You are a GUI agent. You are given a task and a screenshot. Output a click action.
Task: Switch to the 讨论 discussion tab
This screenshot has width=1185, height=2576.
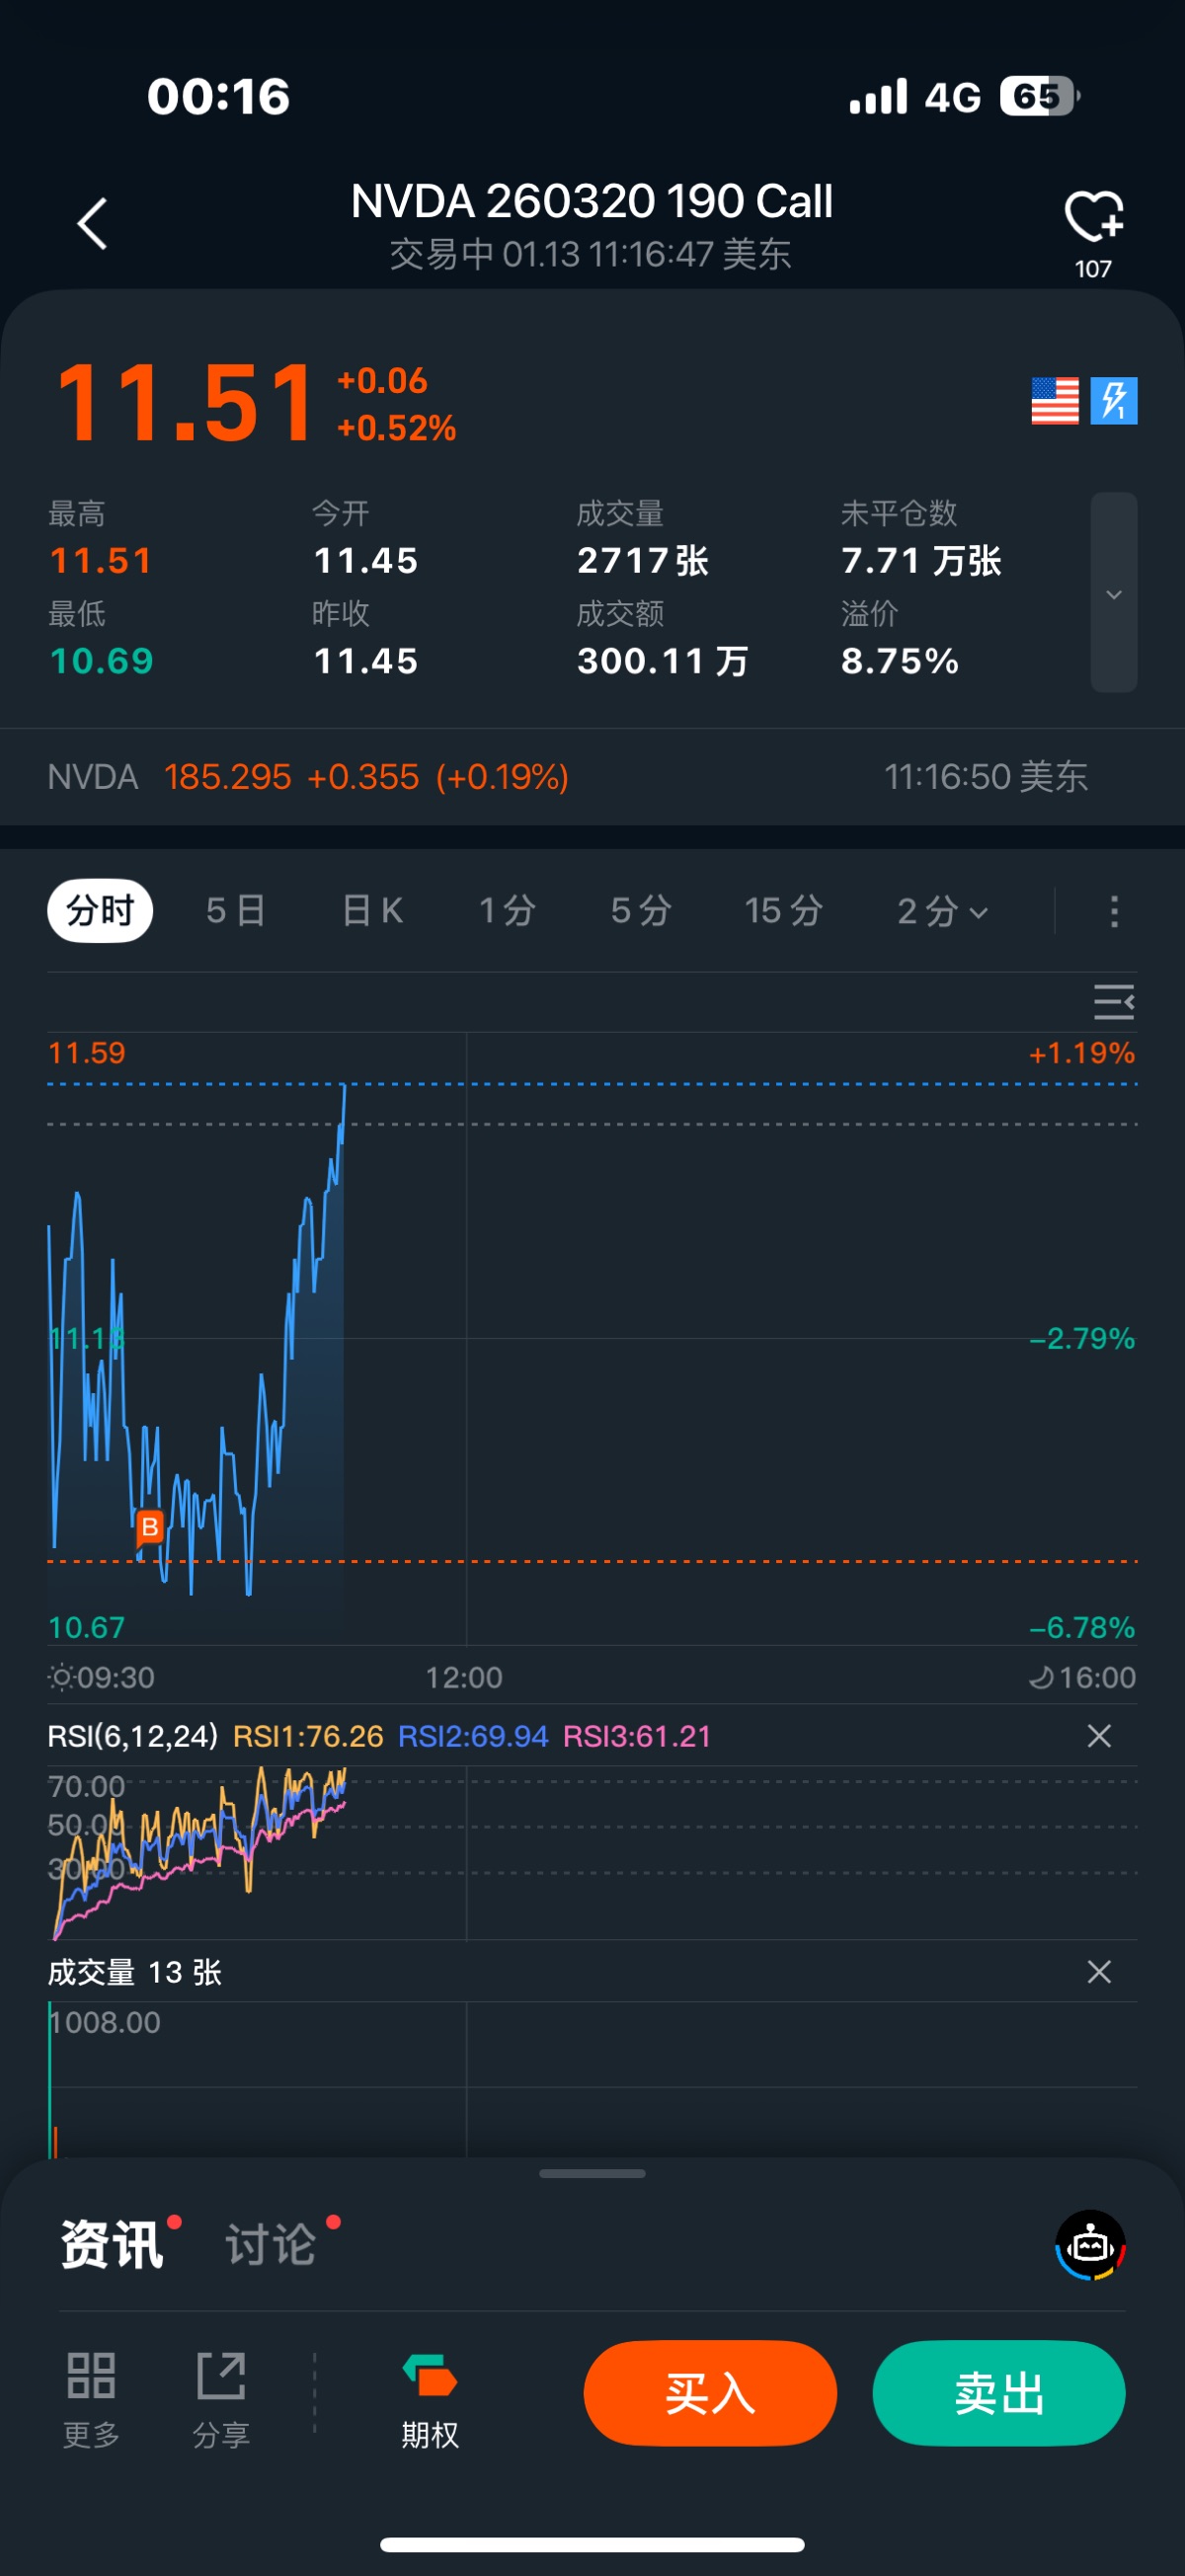pyautogui.click(x=271, y=2245)
